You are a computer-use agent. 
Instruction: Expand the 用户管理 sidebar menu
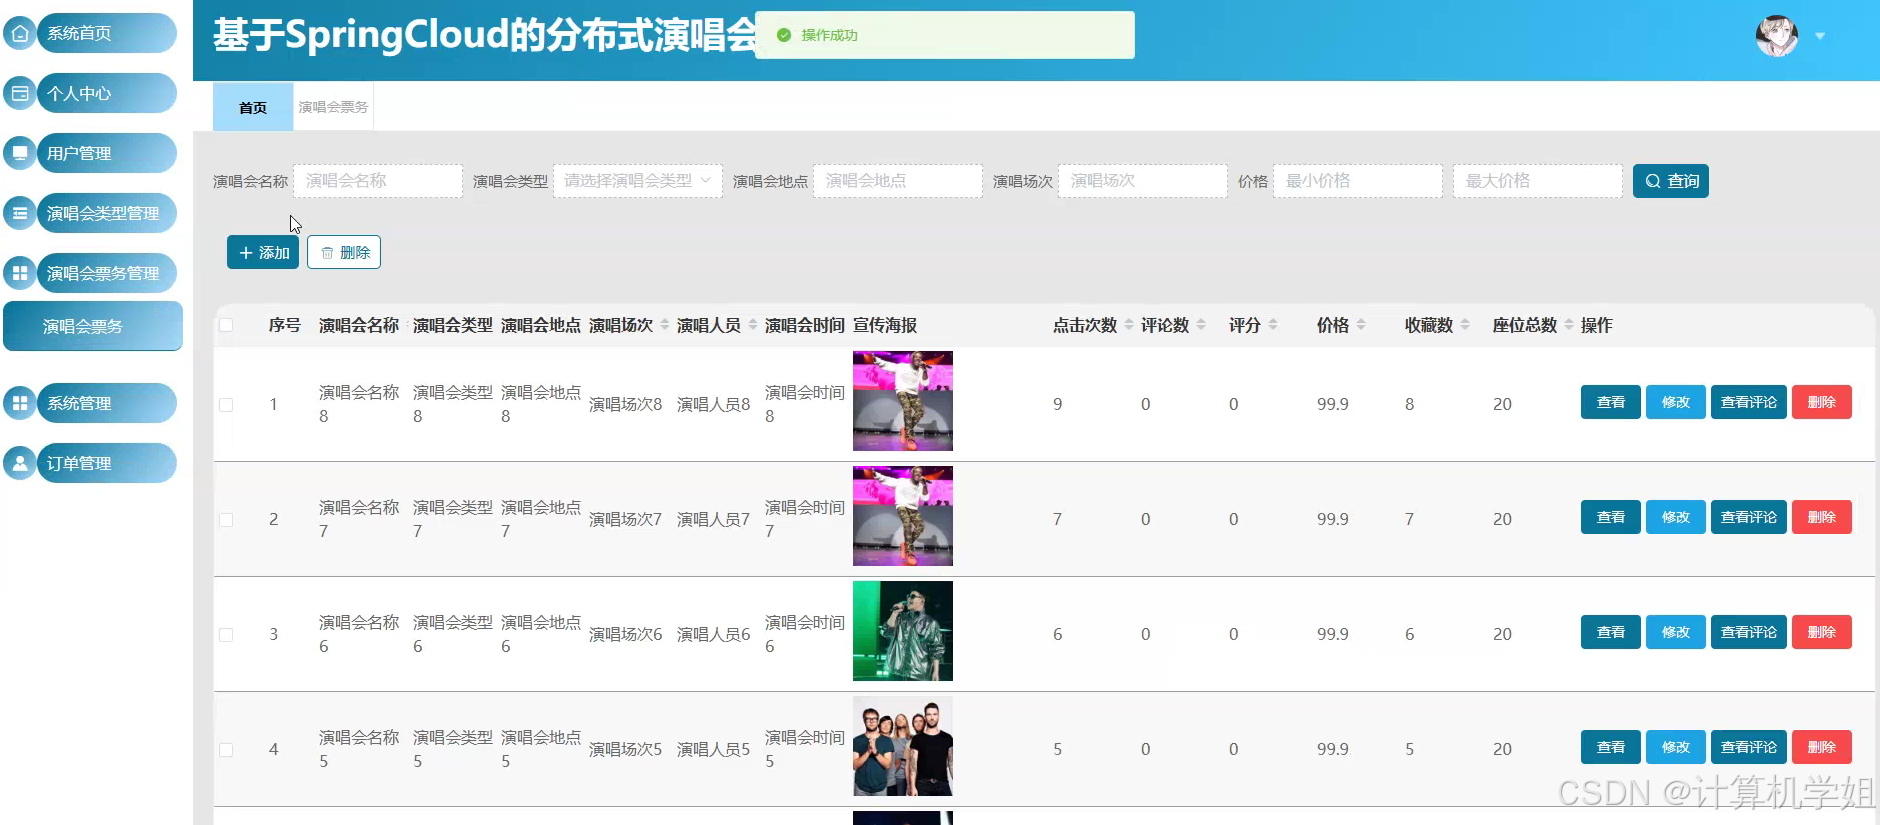click(106, 153)
